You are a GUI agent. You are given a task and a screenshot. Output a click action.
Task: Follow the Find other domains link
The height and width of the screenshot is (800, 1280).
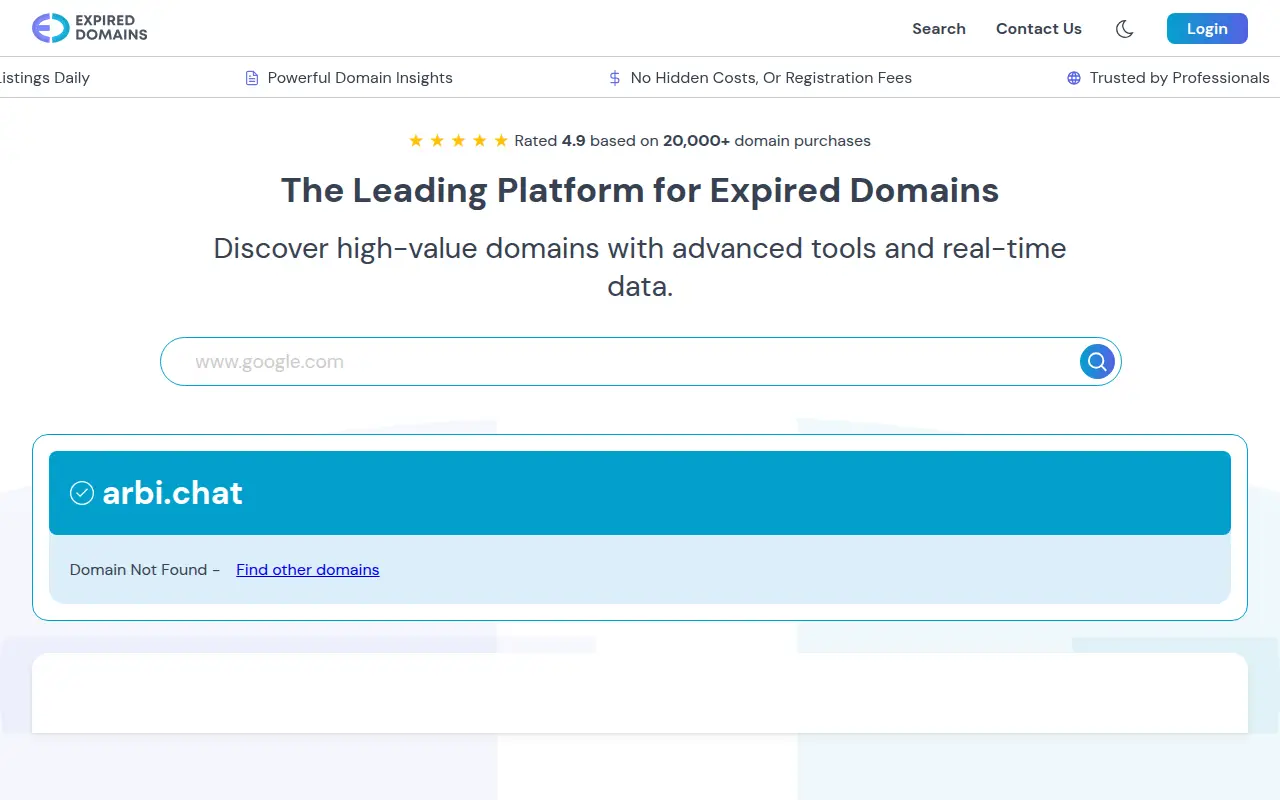pyautogui.click(x=308, y=570)
